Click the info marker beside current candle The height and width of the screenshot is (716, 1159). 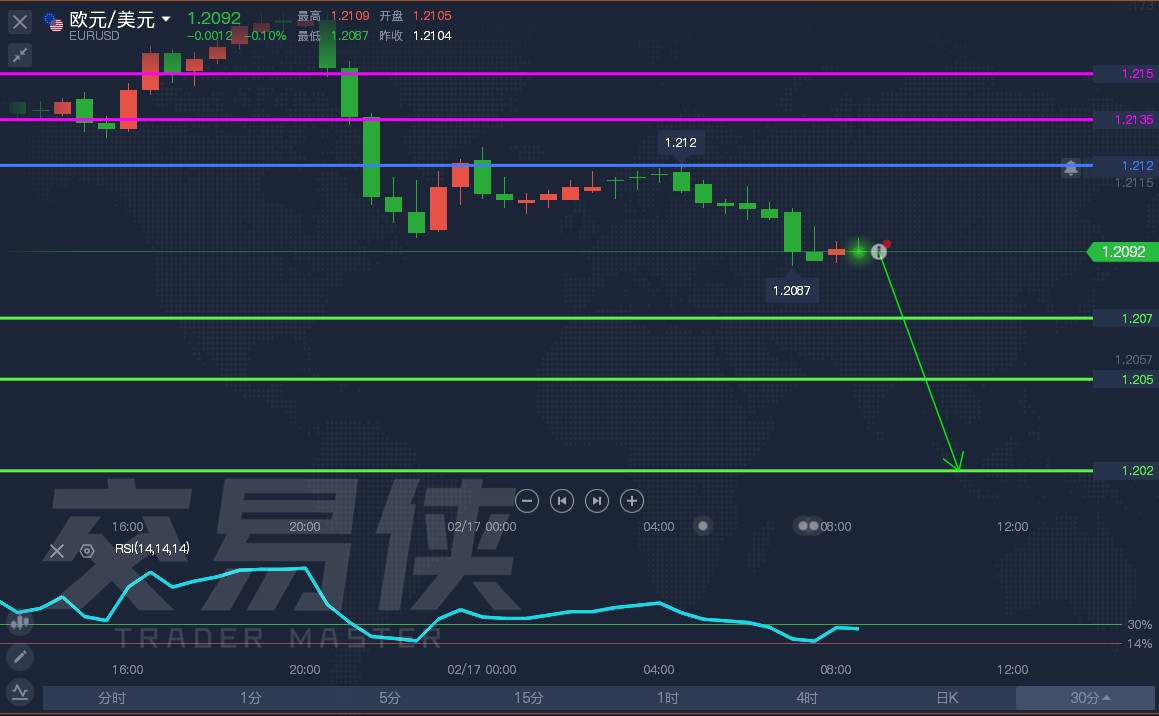pos(879,251)
